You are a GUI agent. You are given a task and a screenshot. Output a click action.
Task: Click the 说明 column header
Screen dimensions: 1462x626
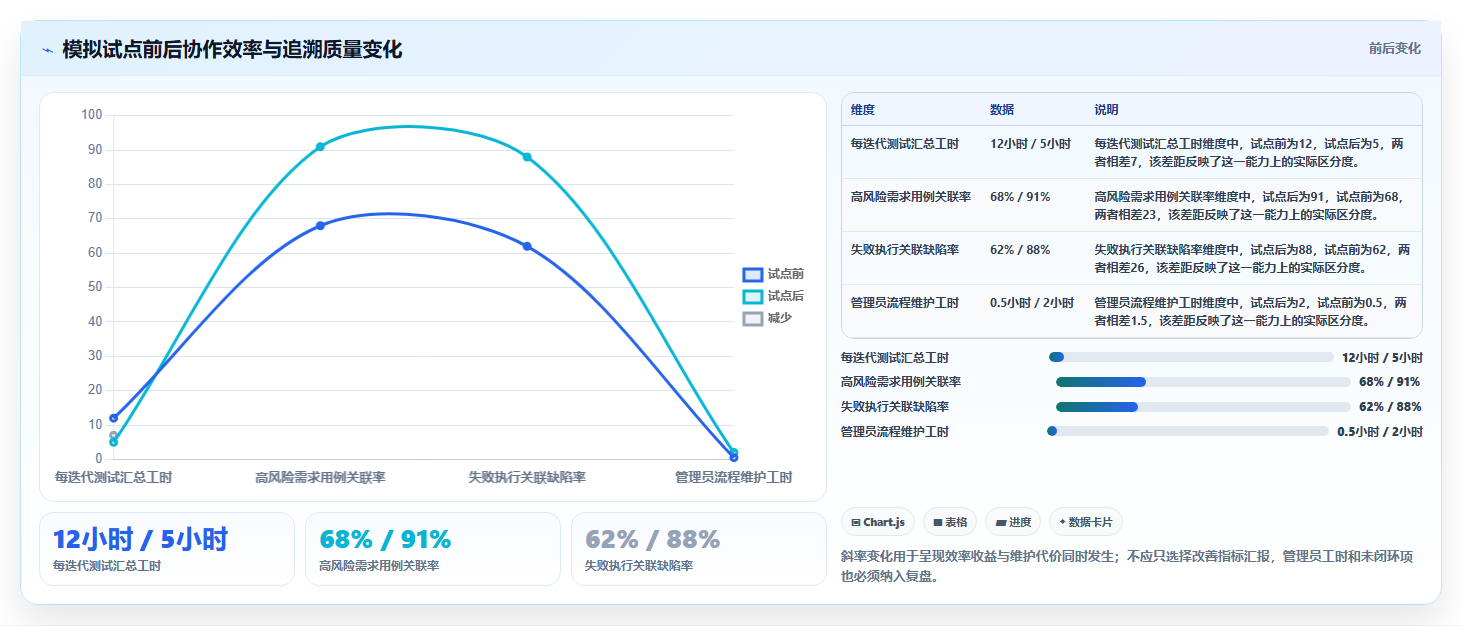pyautogui.click(x=1107, y=110)
